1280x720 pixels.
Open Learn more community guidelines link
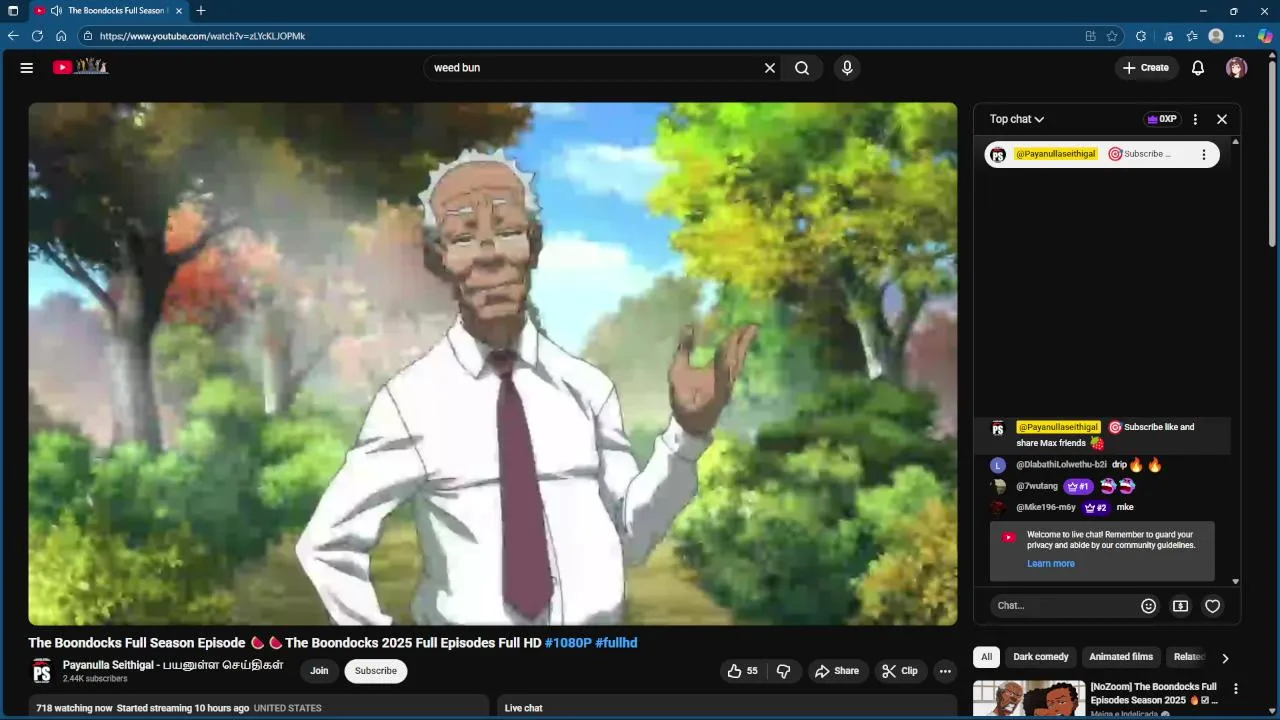(1051, 564)
